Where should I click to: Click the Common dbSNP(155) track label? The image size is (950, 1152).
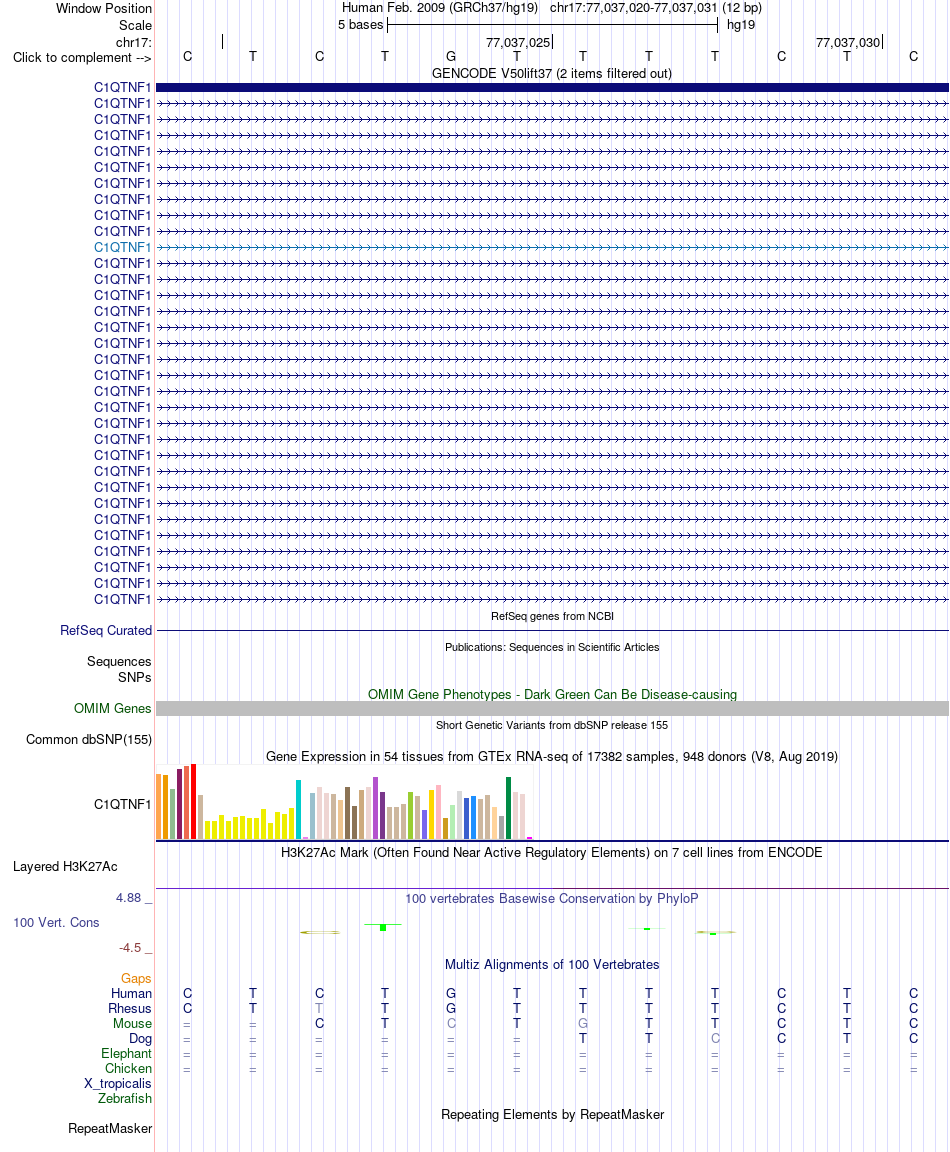pyautogui.click(x=89, y=740)
